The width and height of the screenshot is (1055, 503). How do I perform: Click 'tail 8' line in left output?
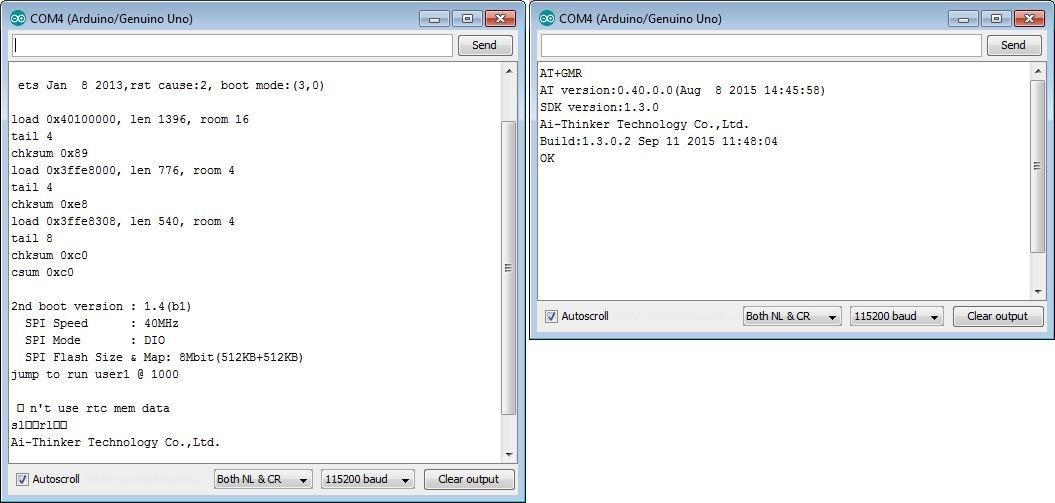(32, 239)
